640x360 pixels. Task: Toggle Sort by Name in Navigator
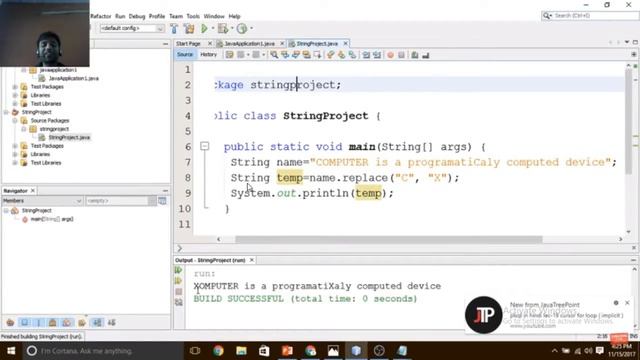click(97, 323)
